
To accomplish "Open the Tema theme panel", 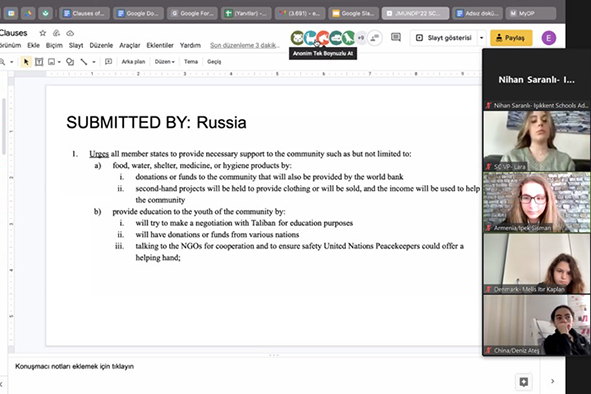I will coord(191,62).
